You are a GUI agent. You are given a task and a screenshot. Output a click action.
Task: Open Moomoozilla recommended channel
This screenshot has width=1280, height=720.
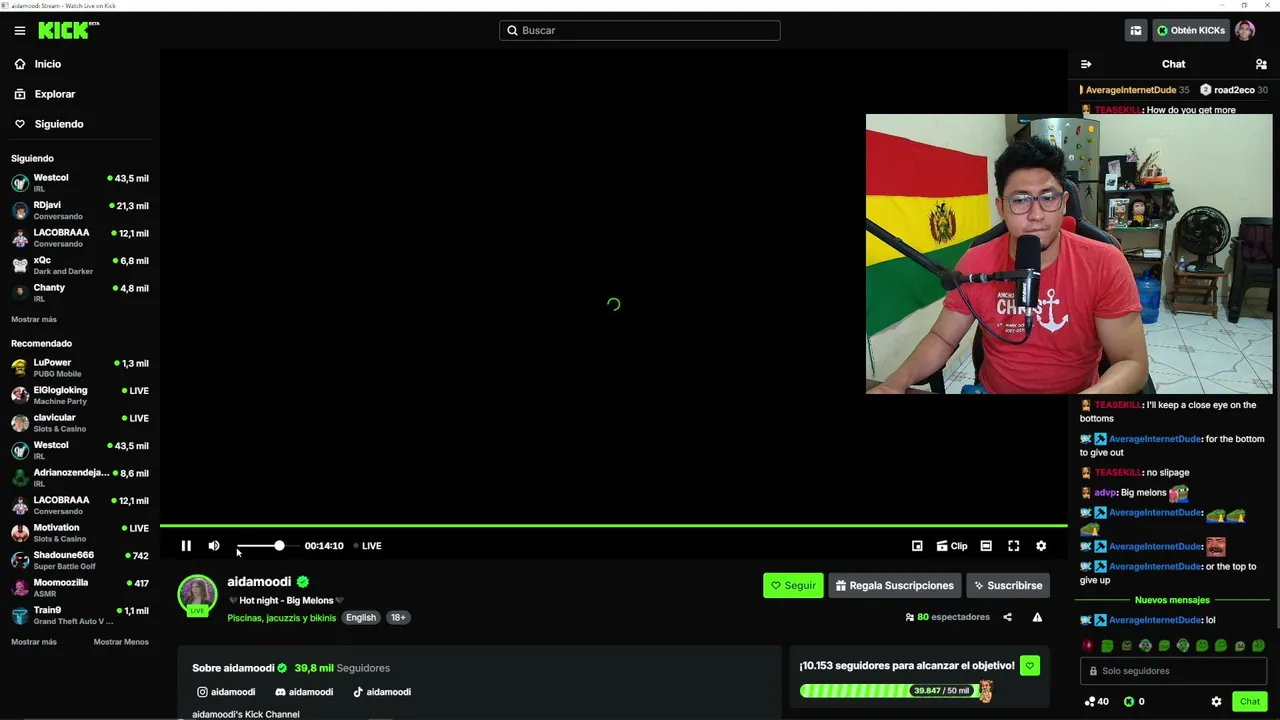coord(80,588)
